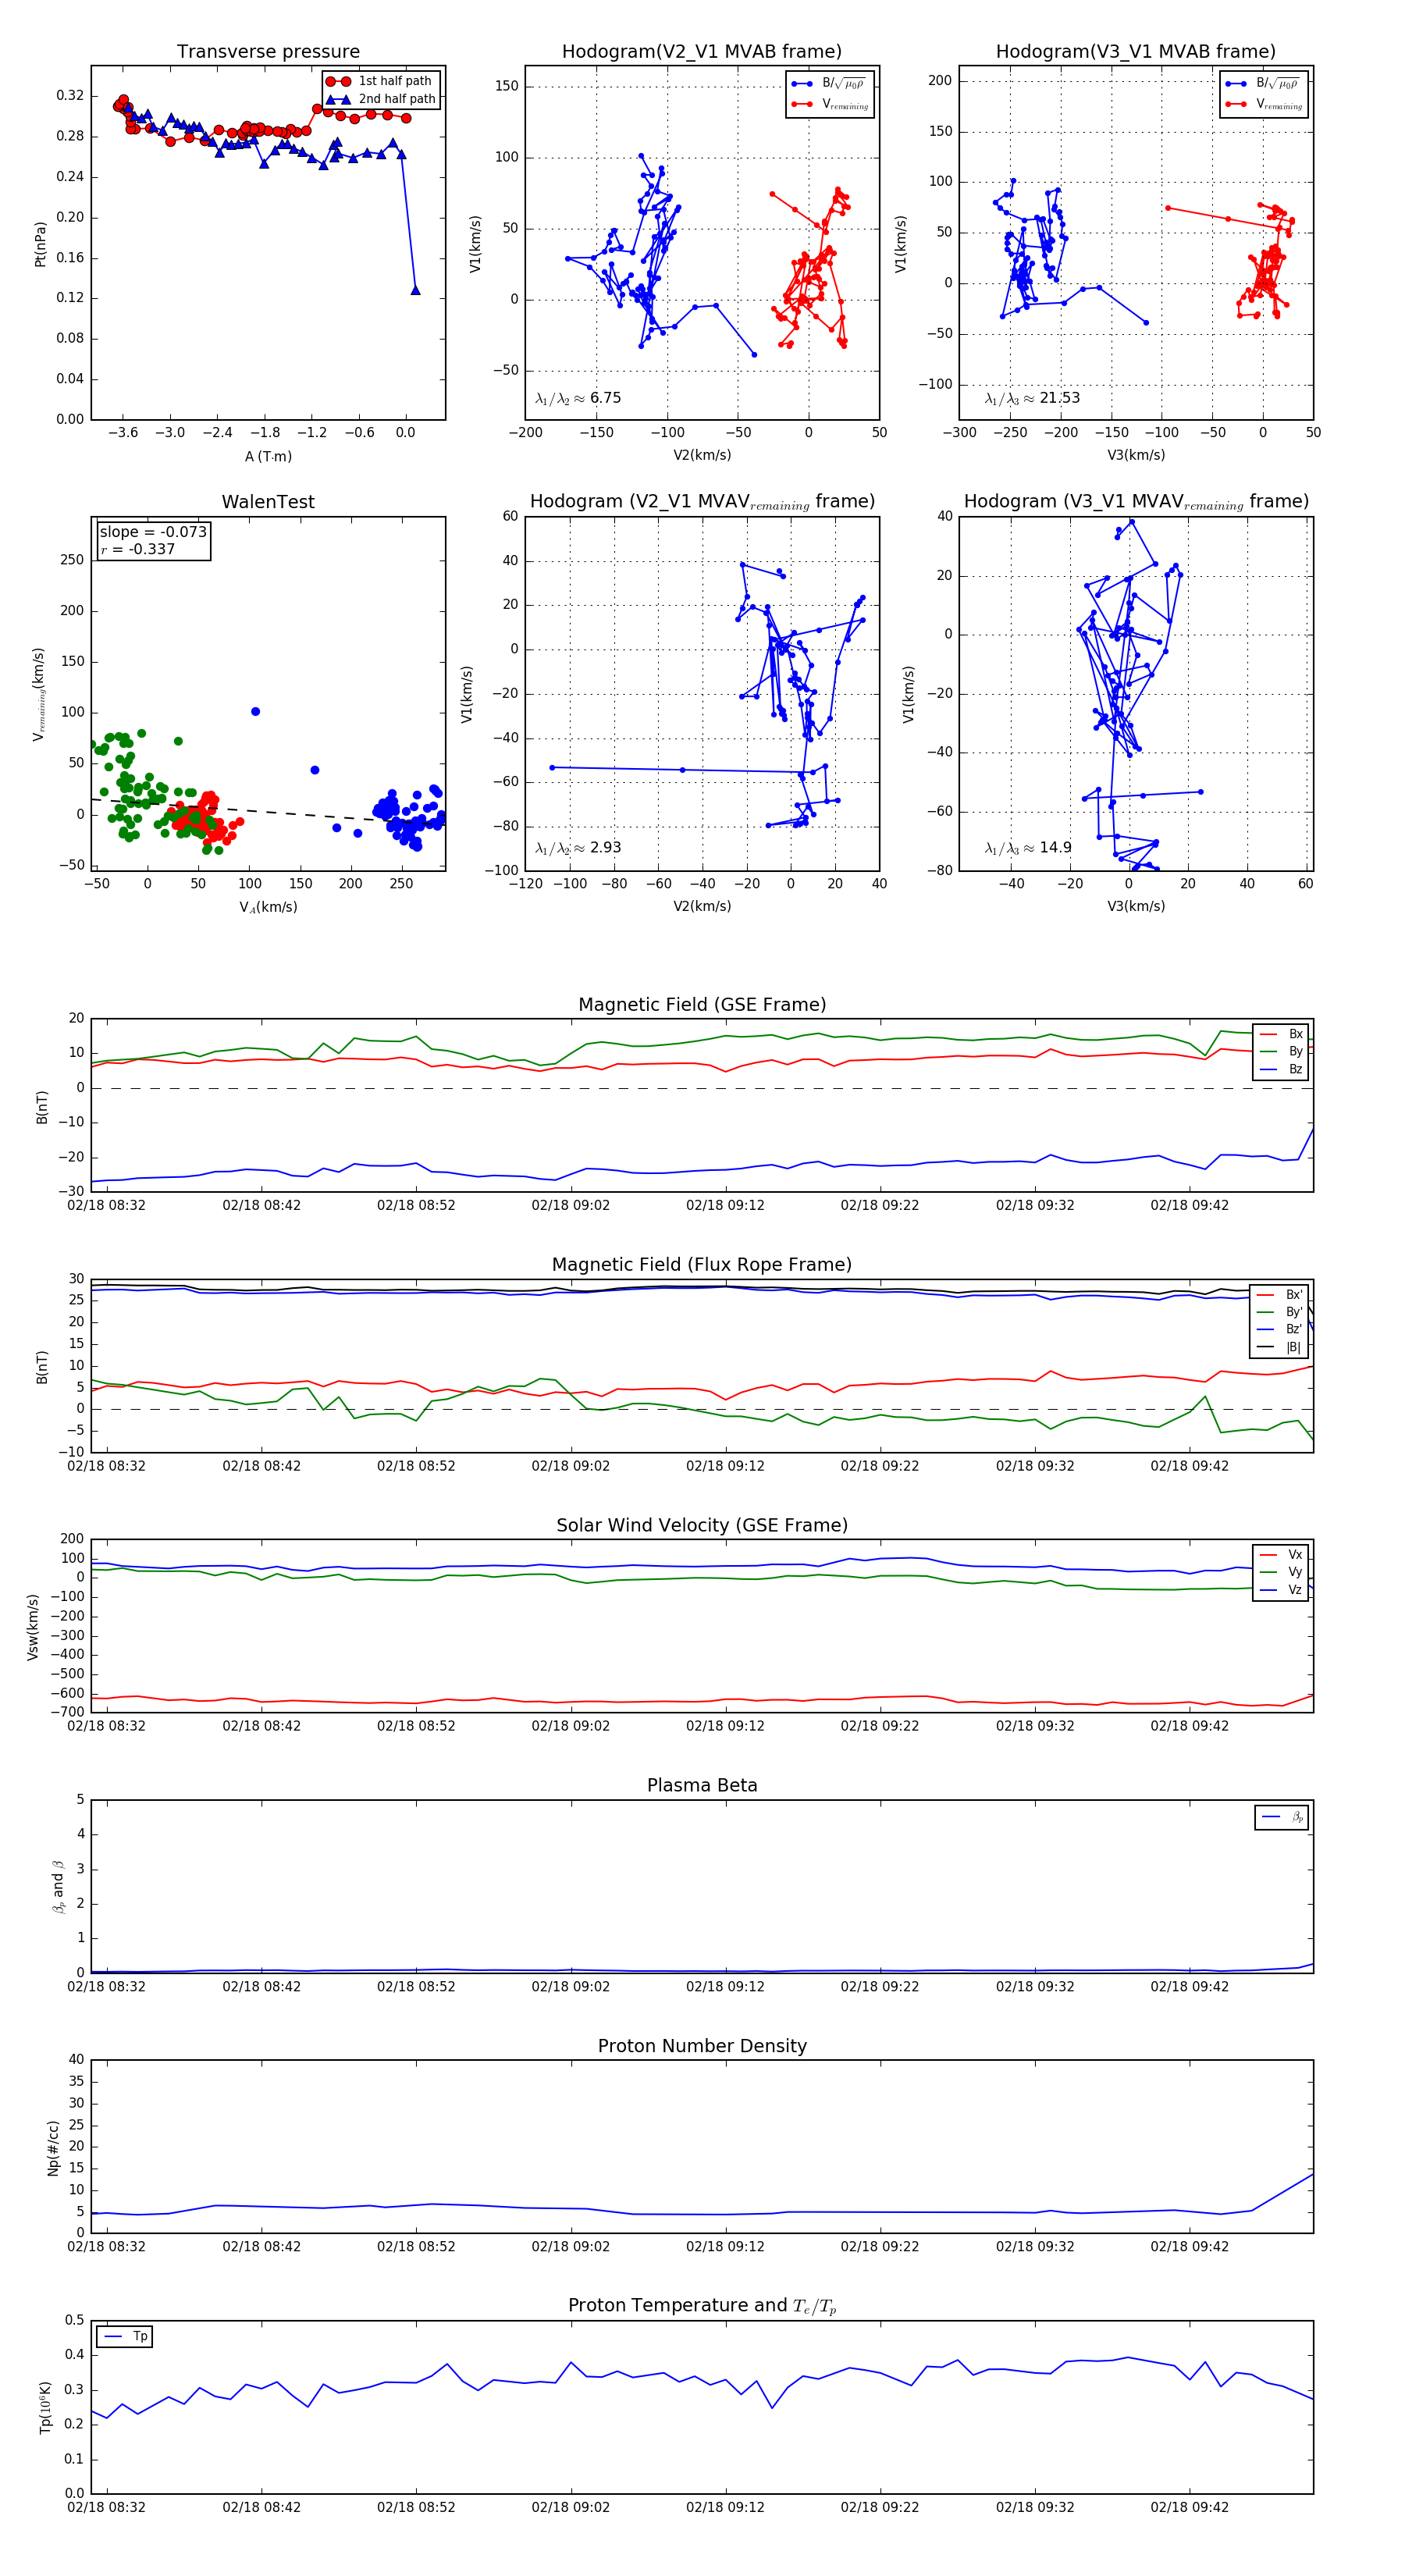Click the λ1/λ3 ≈ 21.53 annotation
This screenshot has width=1405, height=2576.
pyautogui.click(x=1032, y=398)
